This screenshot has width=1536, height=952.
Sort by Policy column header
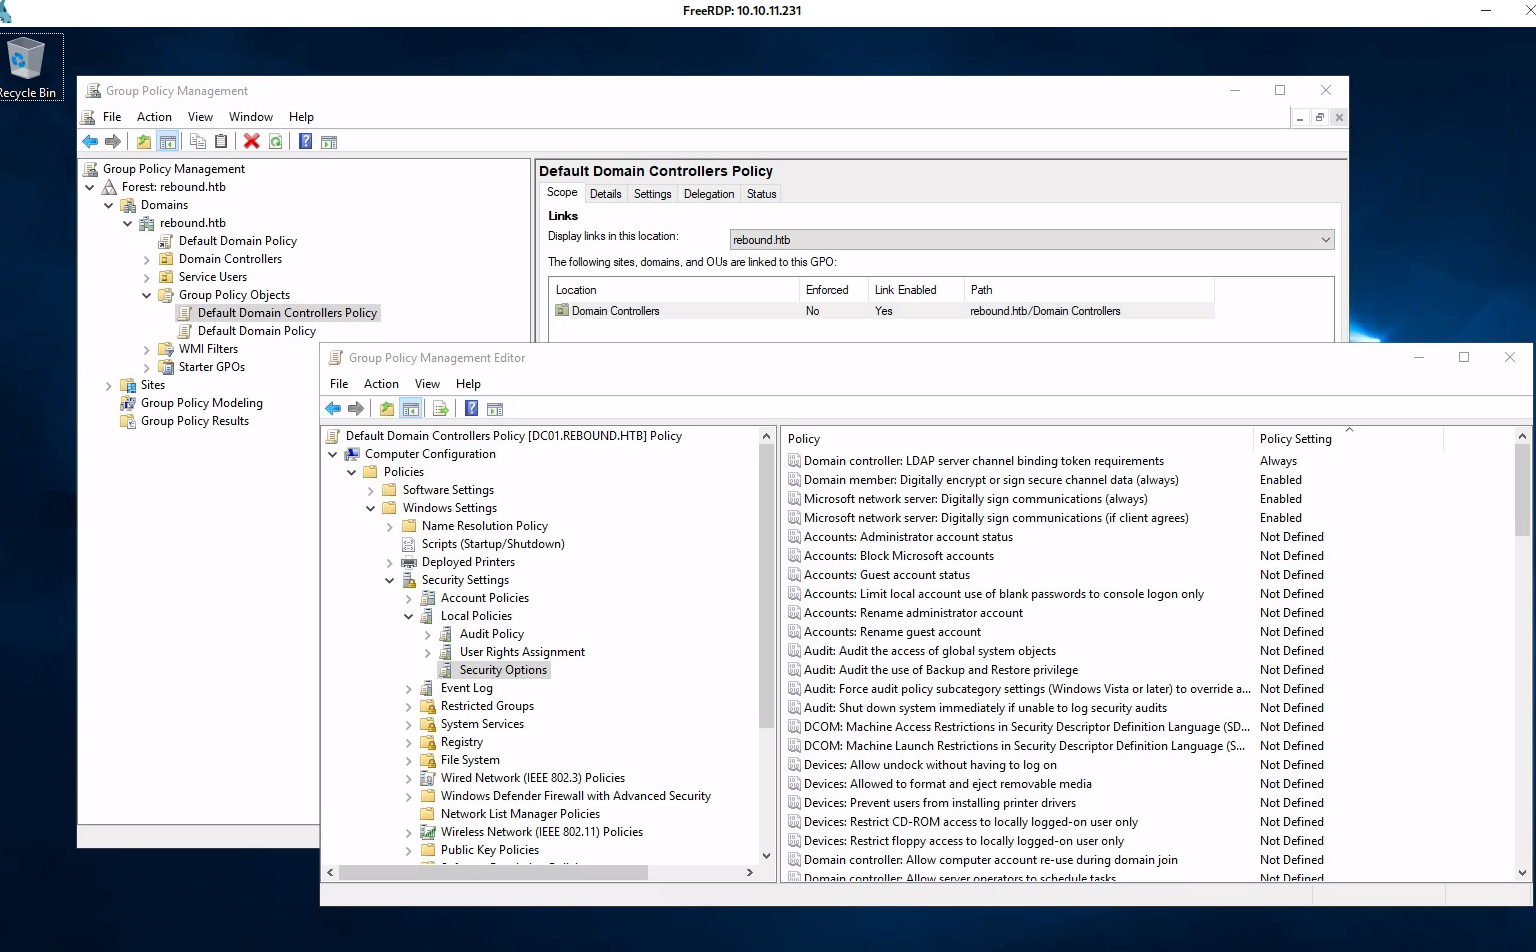coord(1017,439)
